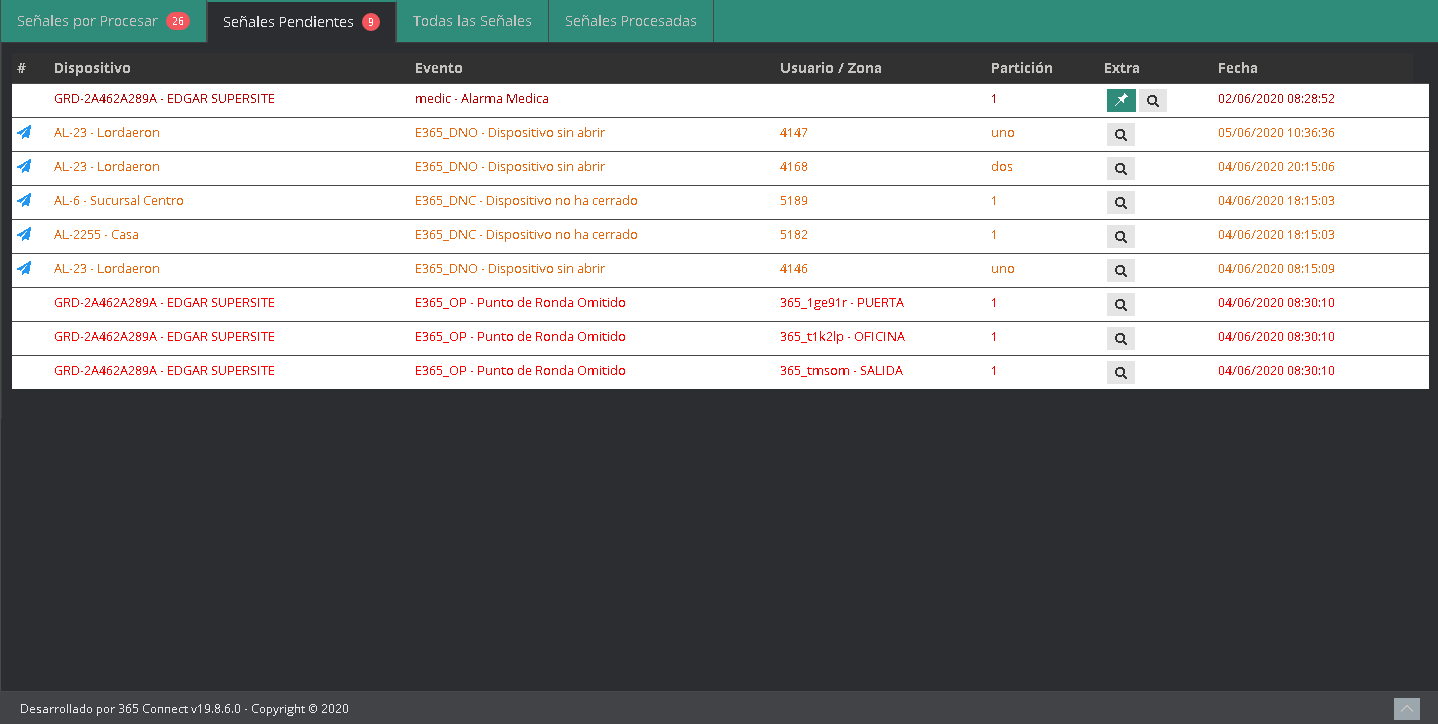Click the magnifier icon for Alarma Medica

(1153, 100)
